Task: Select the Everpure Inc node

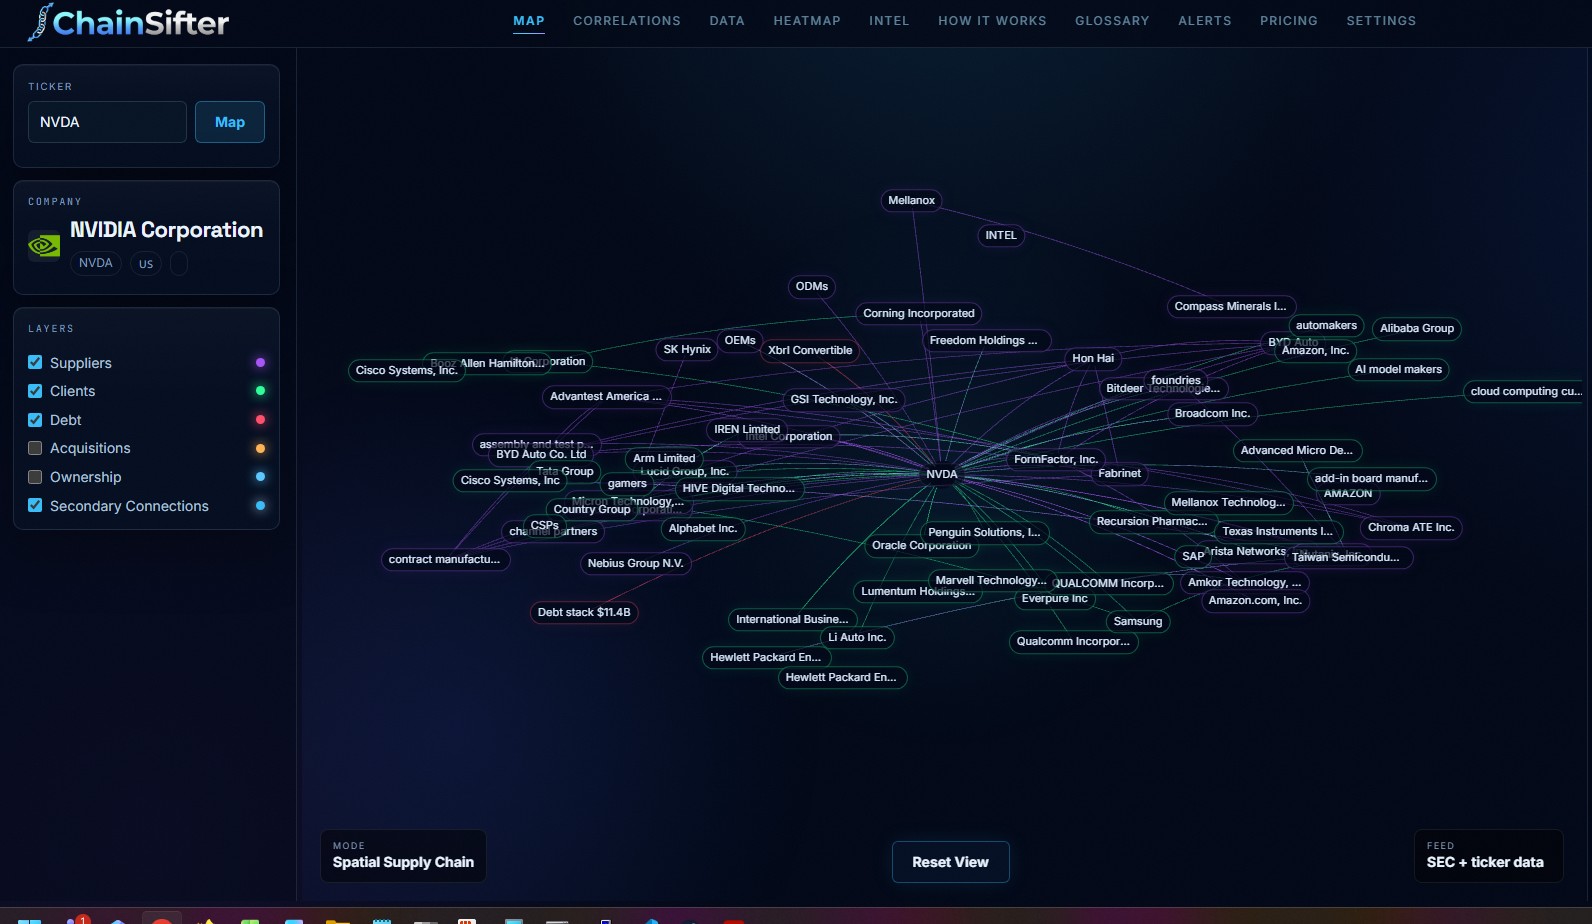Action: 1055,598
